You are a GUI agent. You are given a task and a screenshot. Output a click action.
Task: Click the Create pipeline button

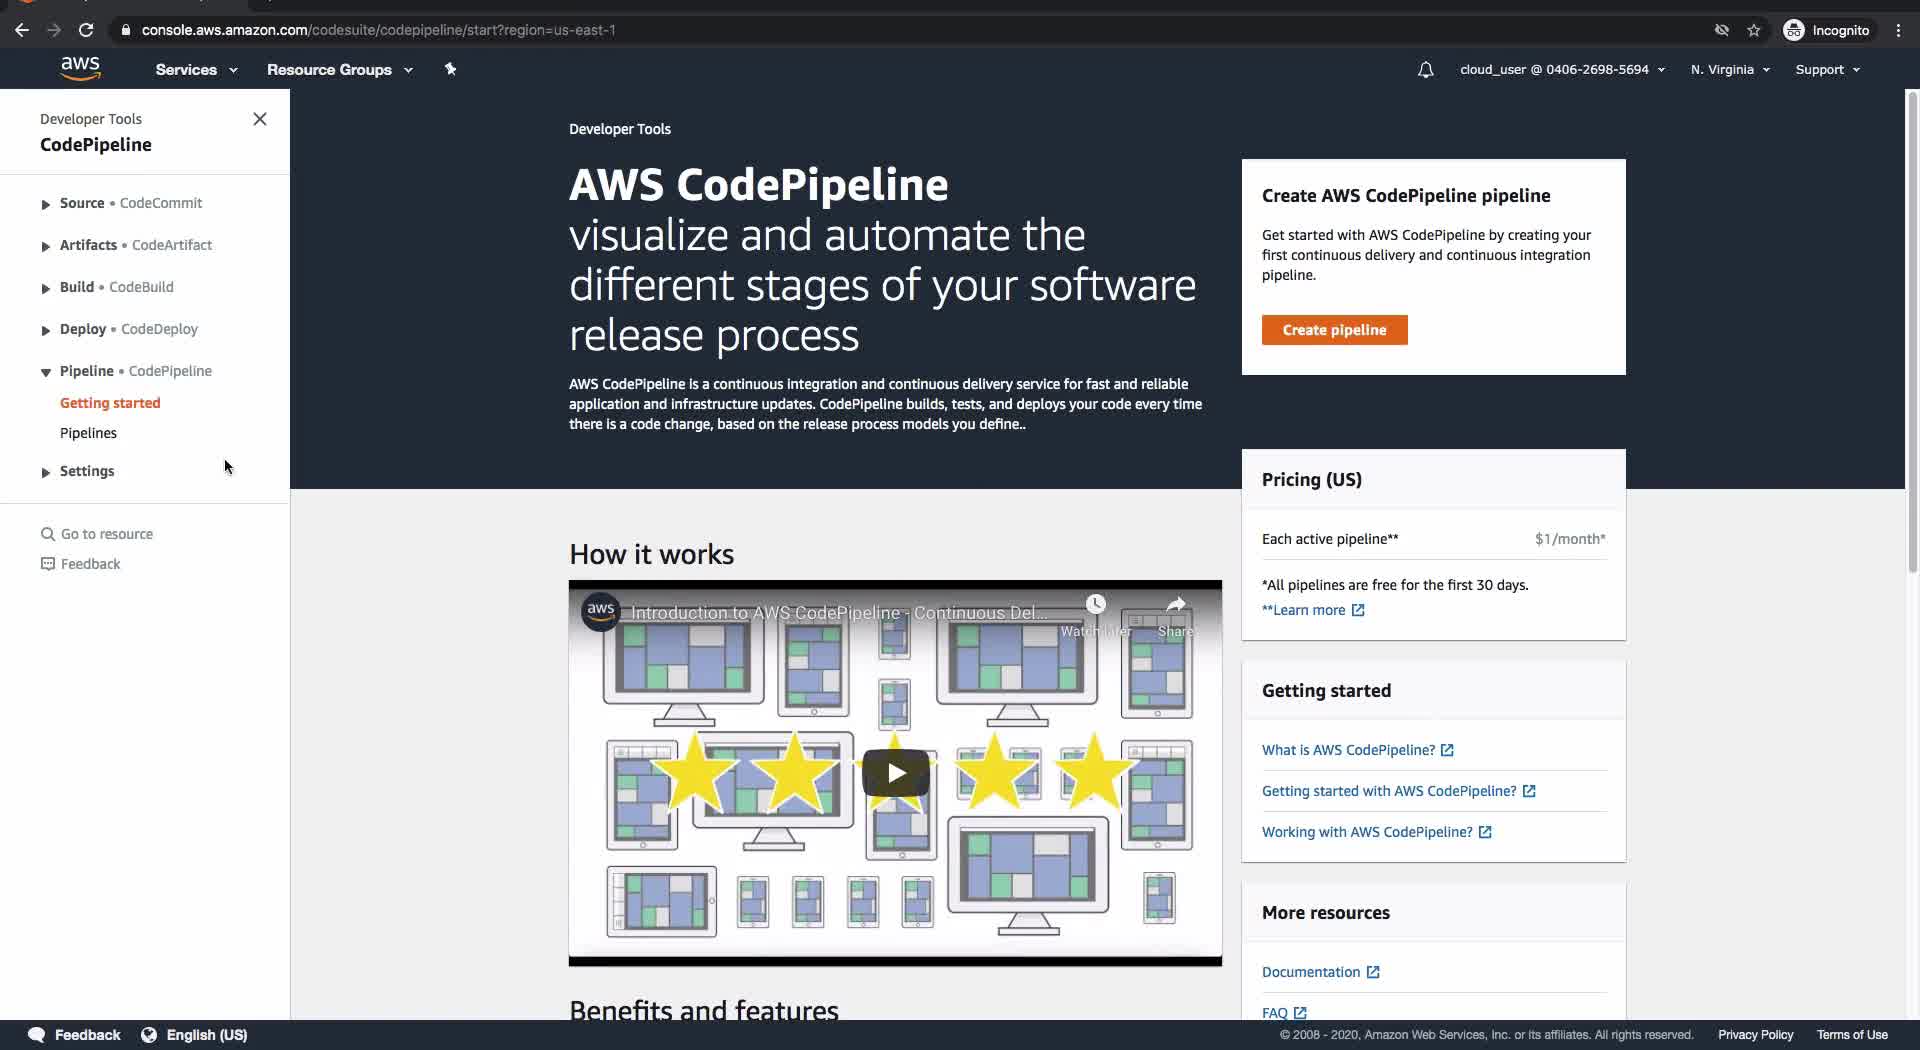coord(1334,330)
